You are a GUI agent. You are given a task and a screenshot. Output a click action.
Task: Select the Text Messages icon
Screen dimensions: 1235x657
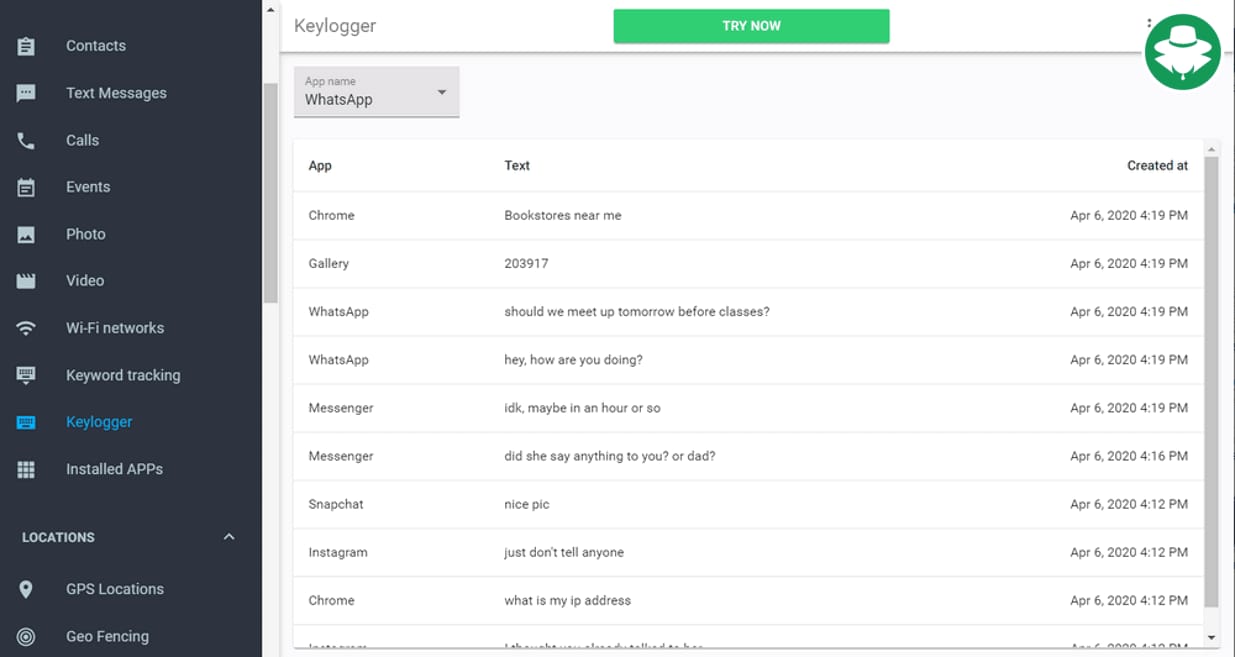(24, 92)
